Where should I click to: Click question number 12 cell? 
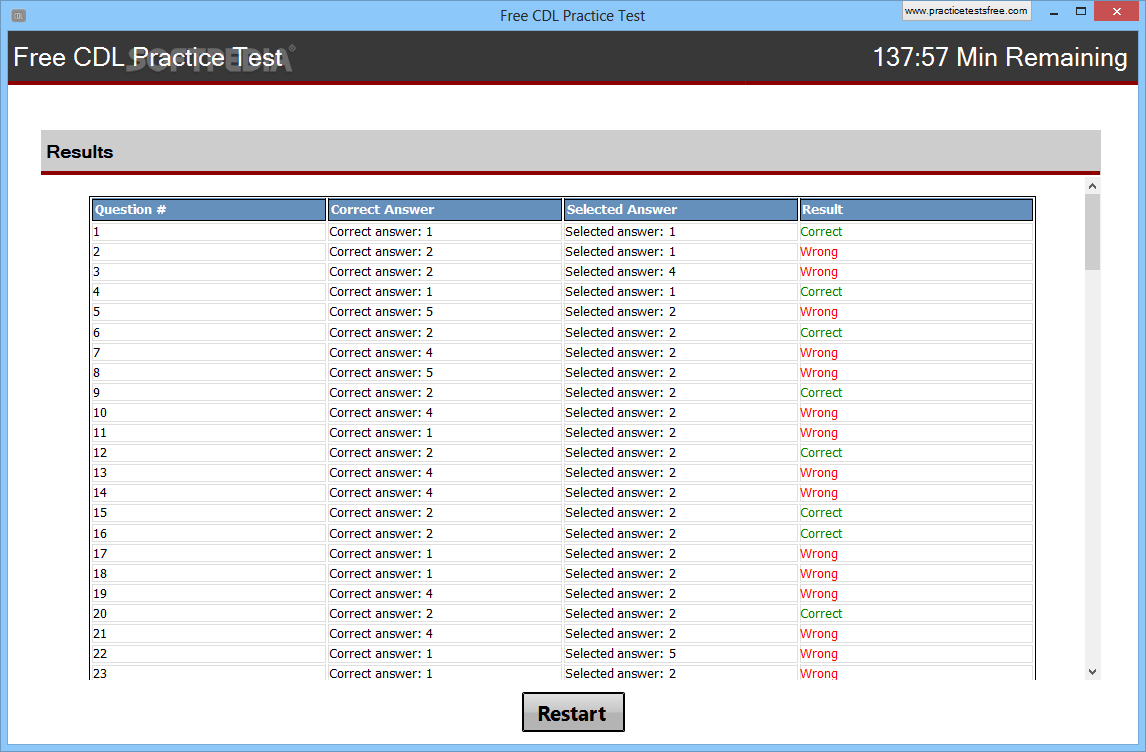point(208,453)
